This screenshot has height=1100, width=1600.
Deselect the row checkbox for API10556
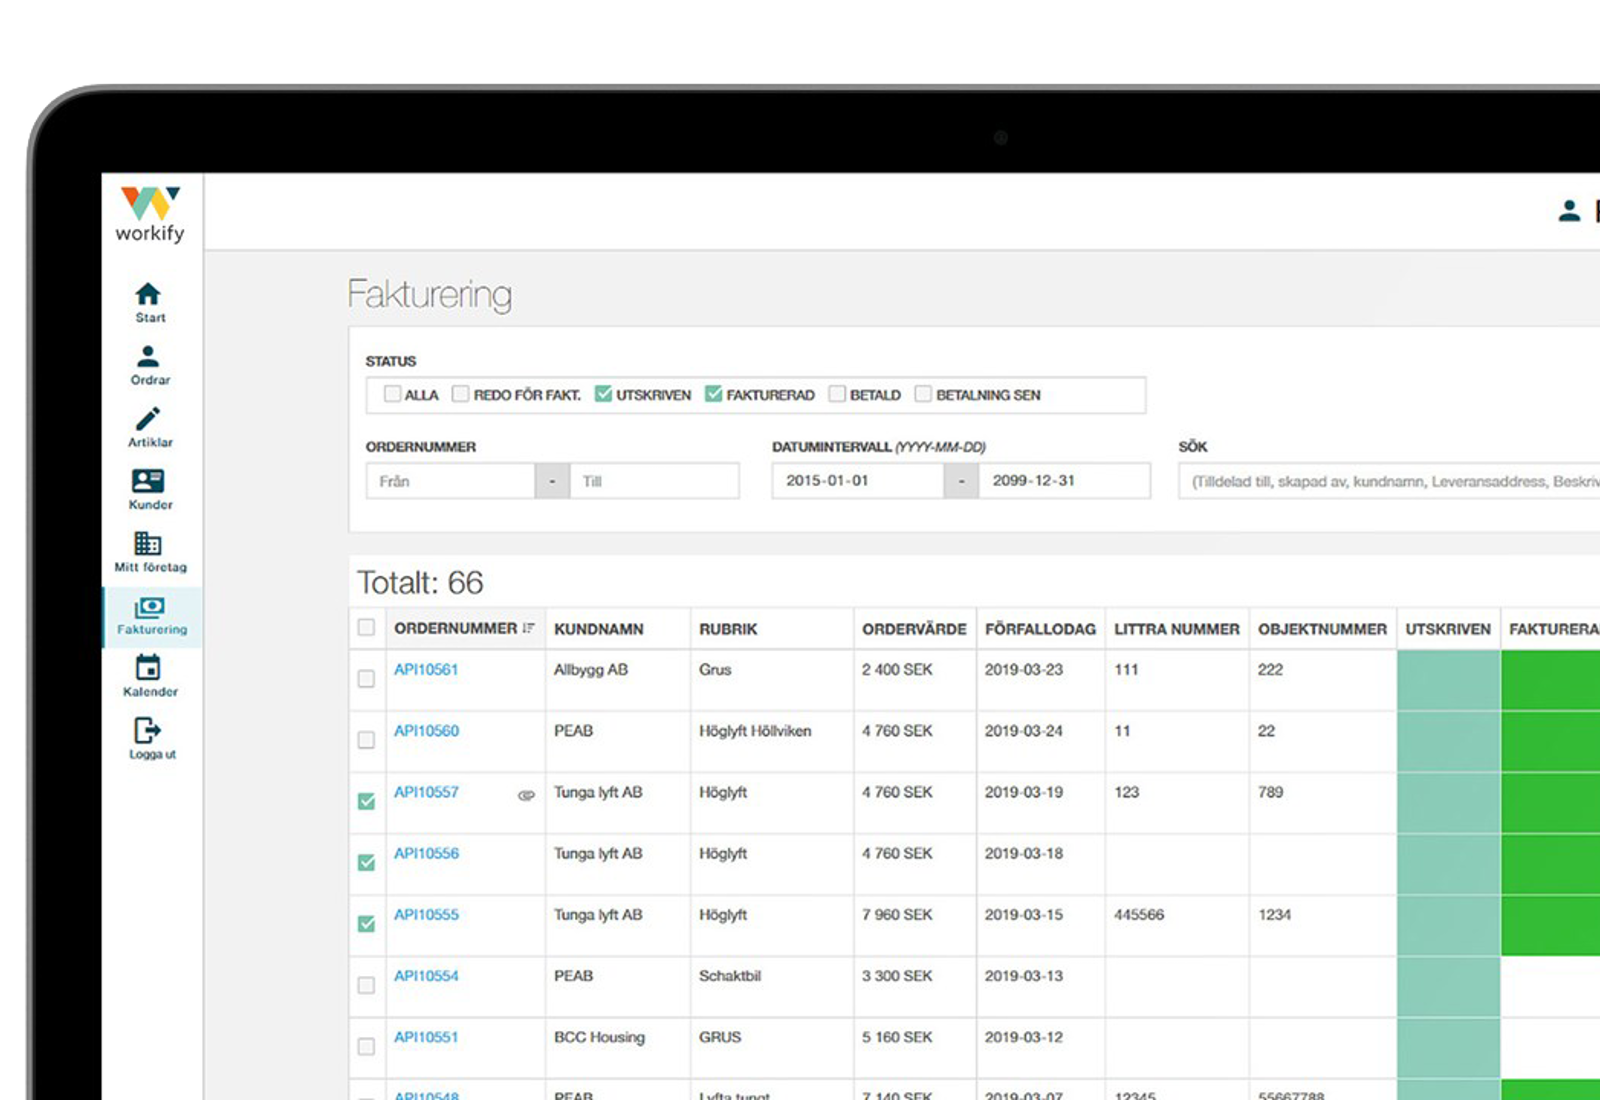[367, 862]
